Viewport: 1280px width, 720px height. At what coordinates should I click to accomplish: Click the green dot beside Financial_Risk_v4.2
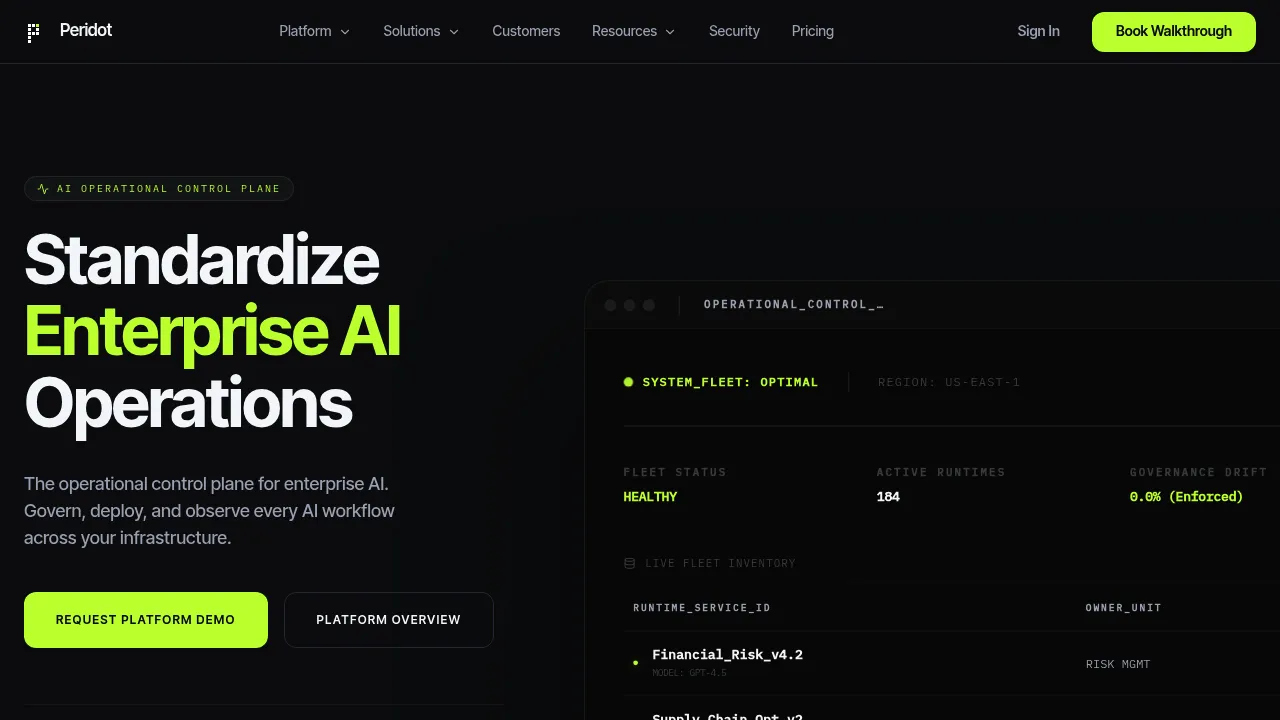point(635,663)
